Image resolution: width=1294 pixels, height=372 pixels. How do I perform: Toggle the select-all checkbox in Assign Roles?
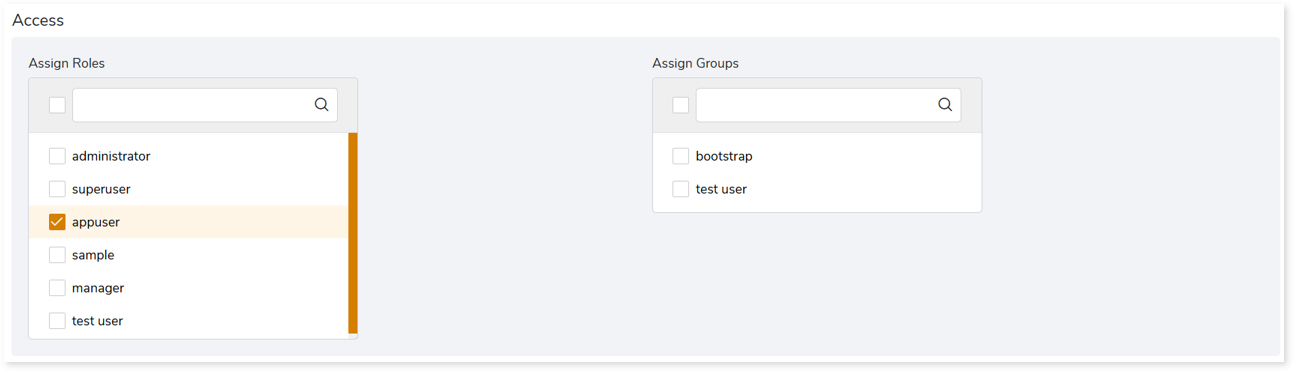click(57, 105)
